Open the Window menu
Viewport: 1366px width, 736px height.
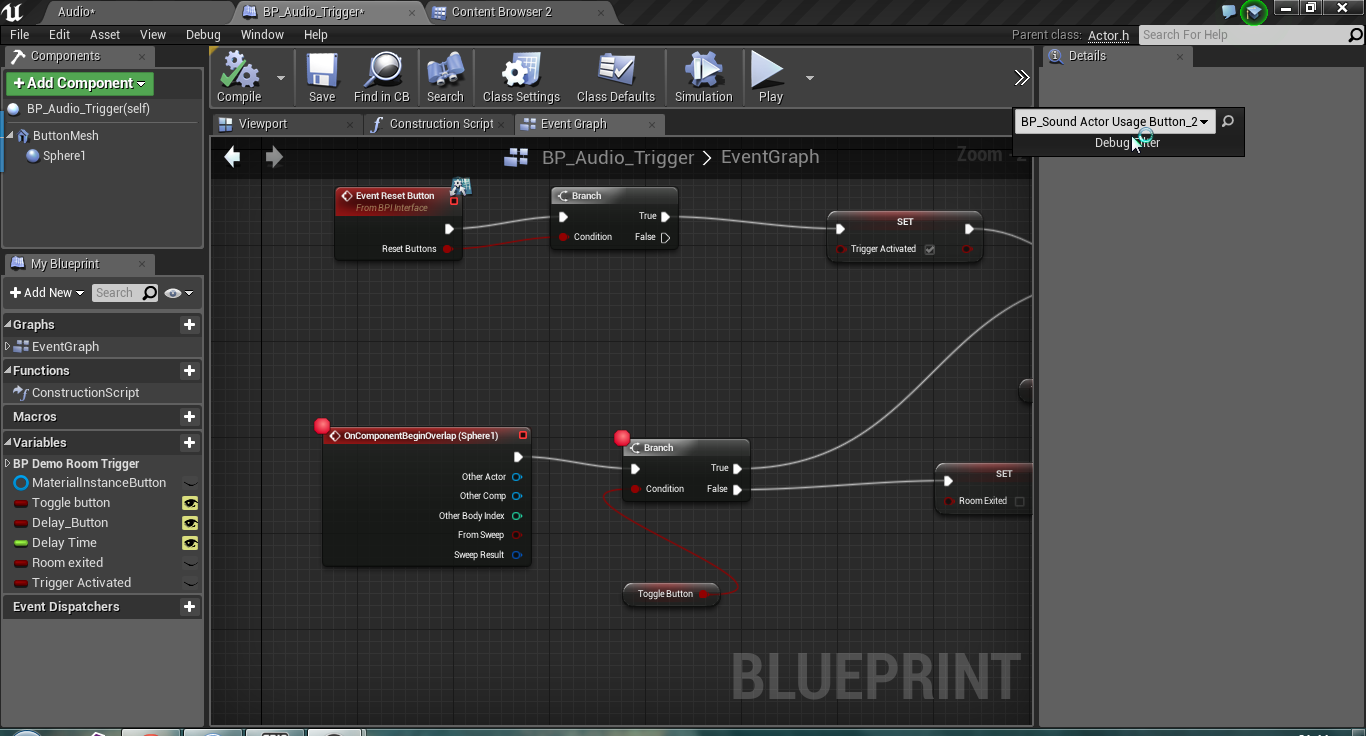click(x=262, y=34)
